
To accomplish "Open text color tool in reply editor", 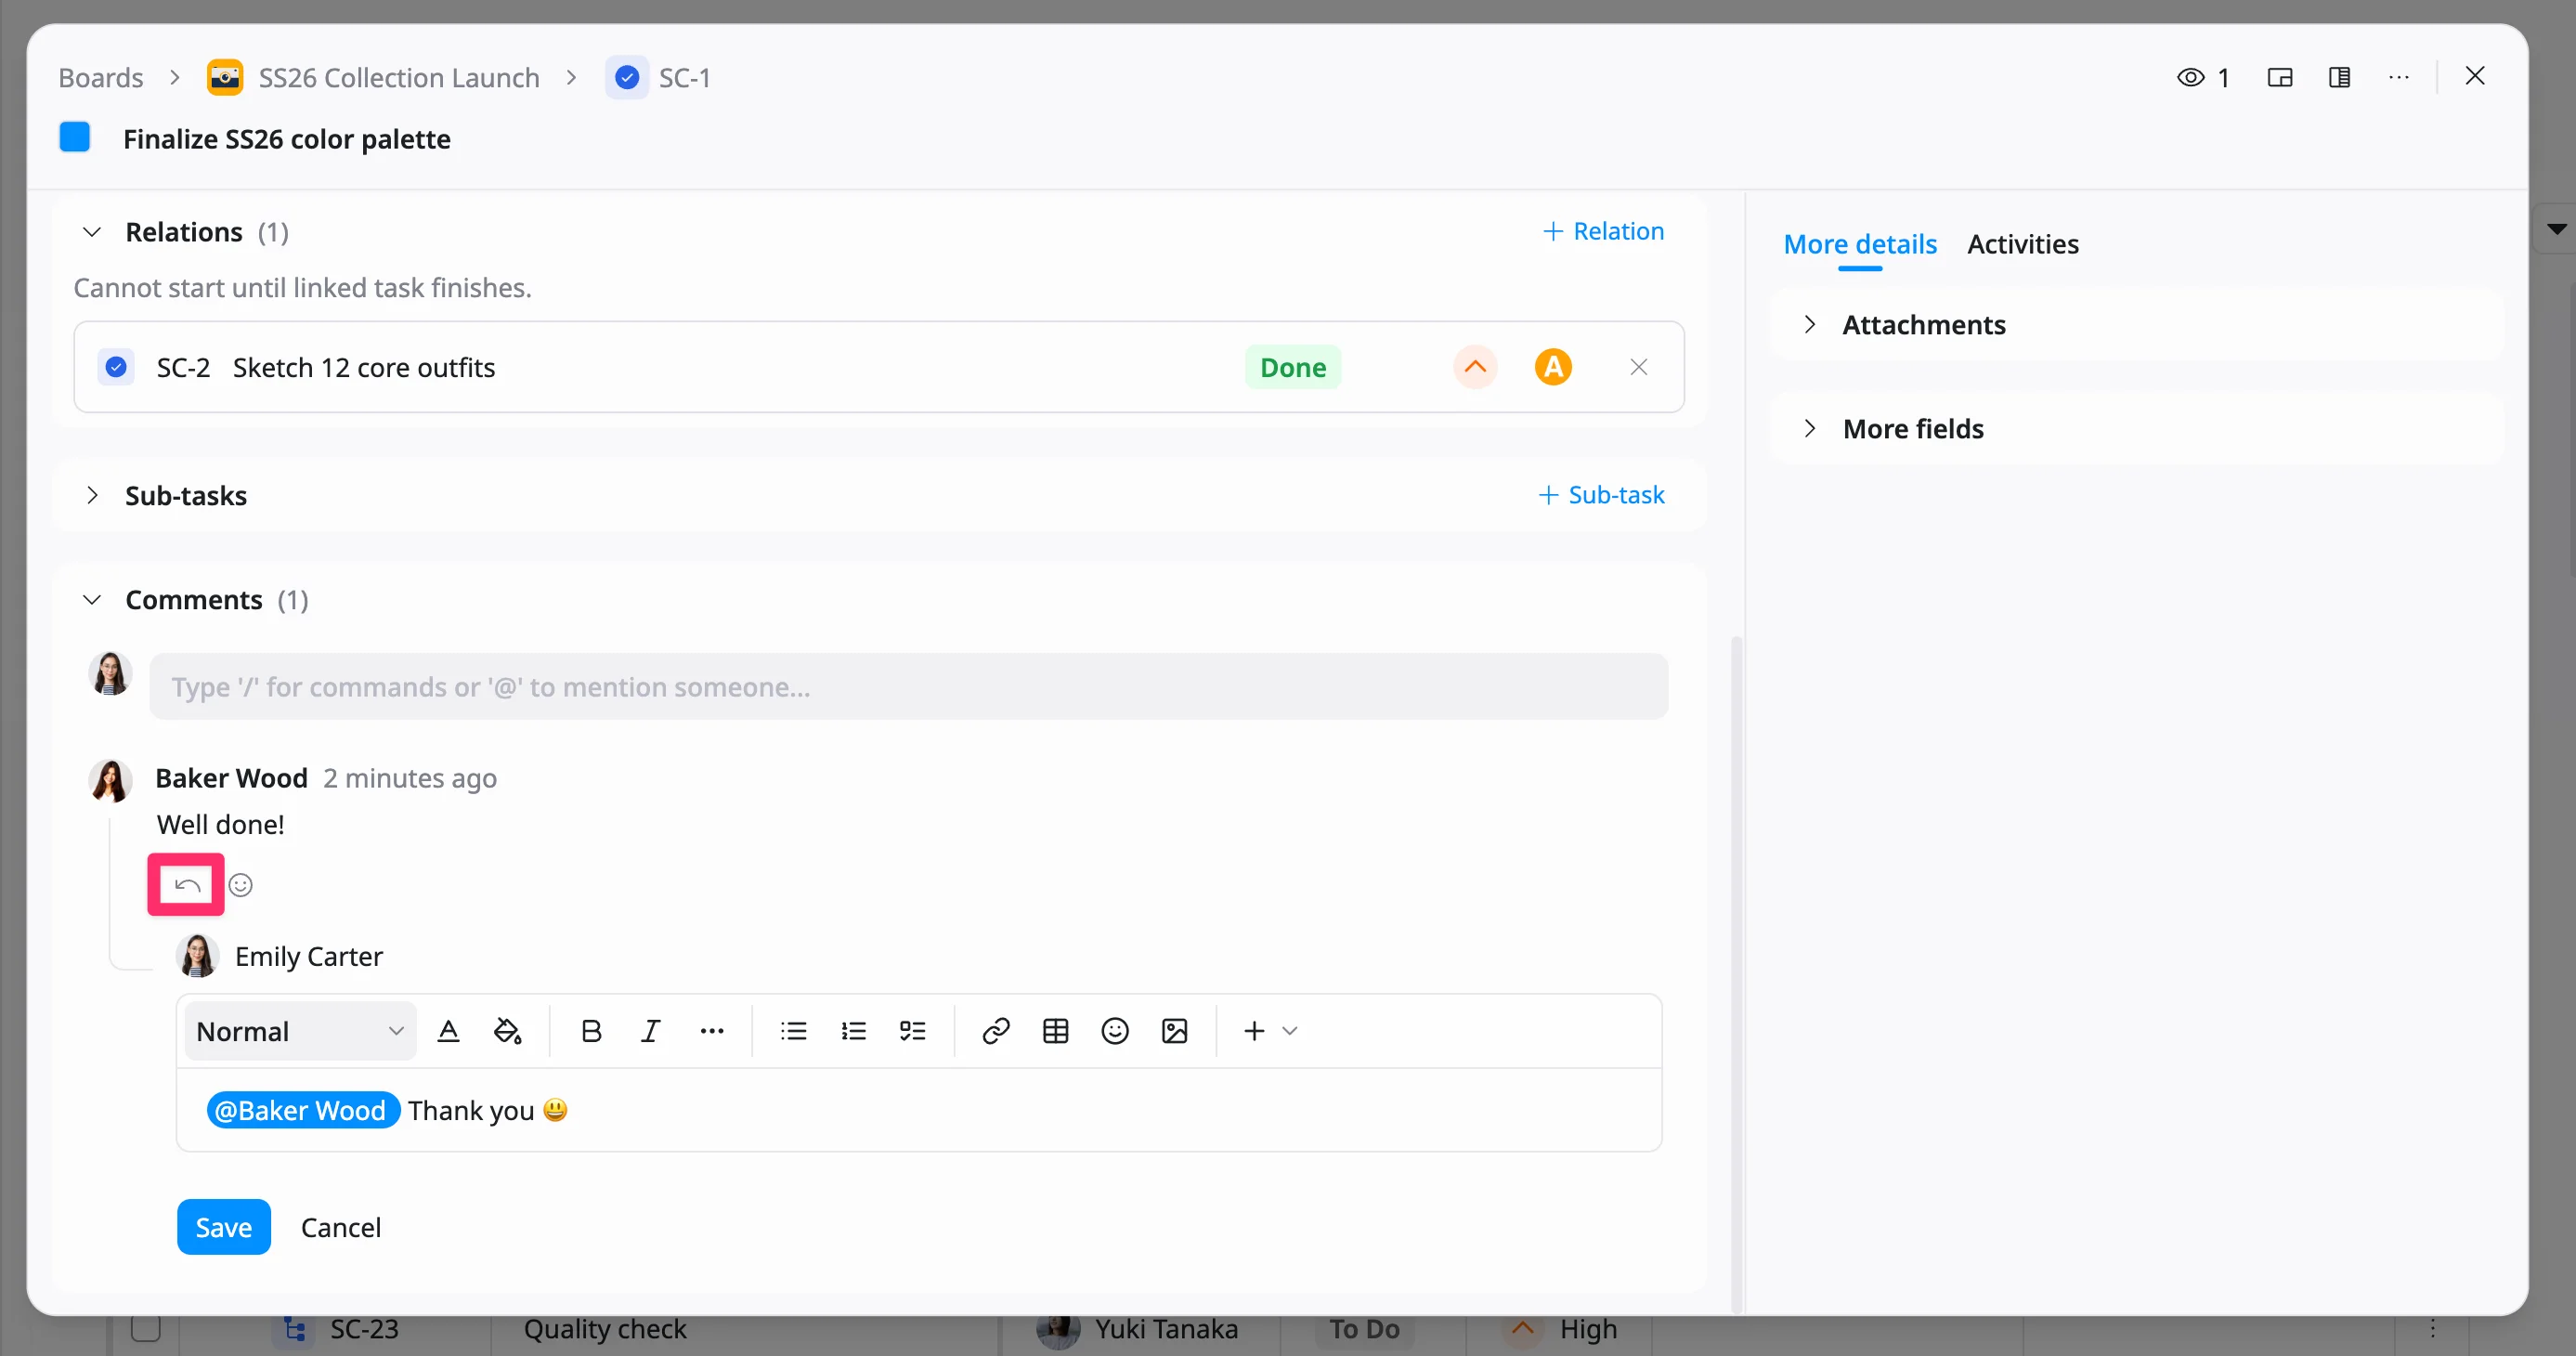I will coord(448,1031).
